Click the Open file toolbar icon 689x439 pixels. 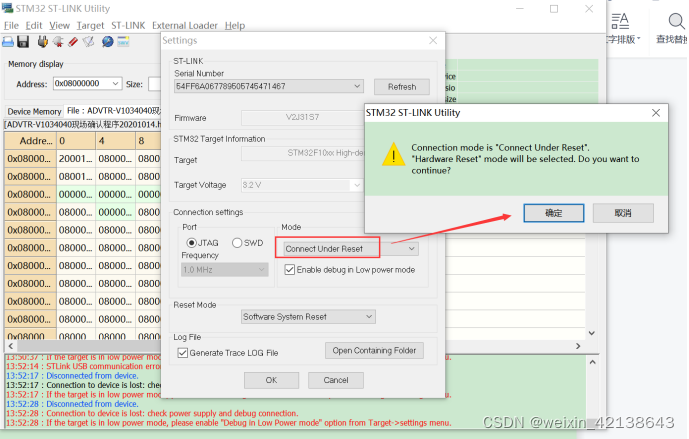(x=8, y=42)
